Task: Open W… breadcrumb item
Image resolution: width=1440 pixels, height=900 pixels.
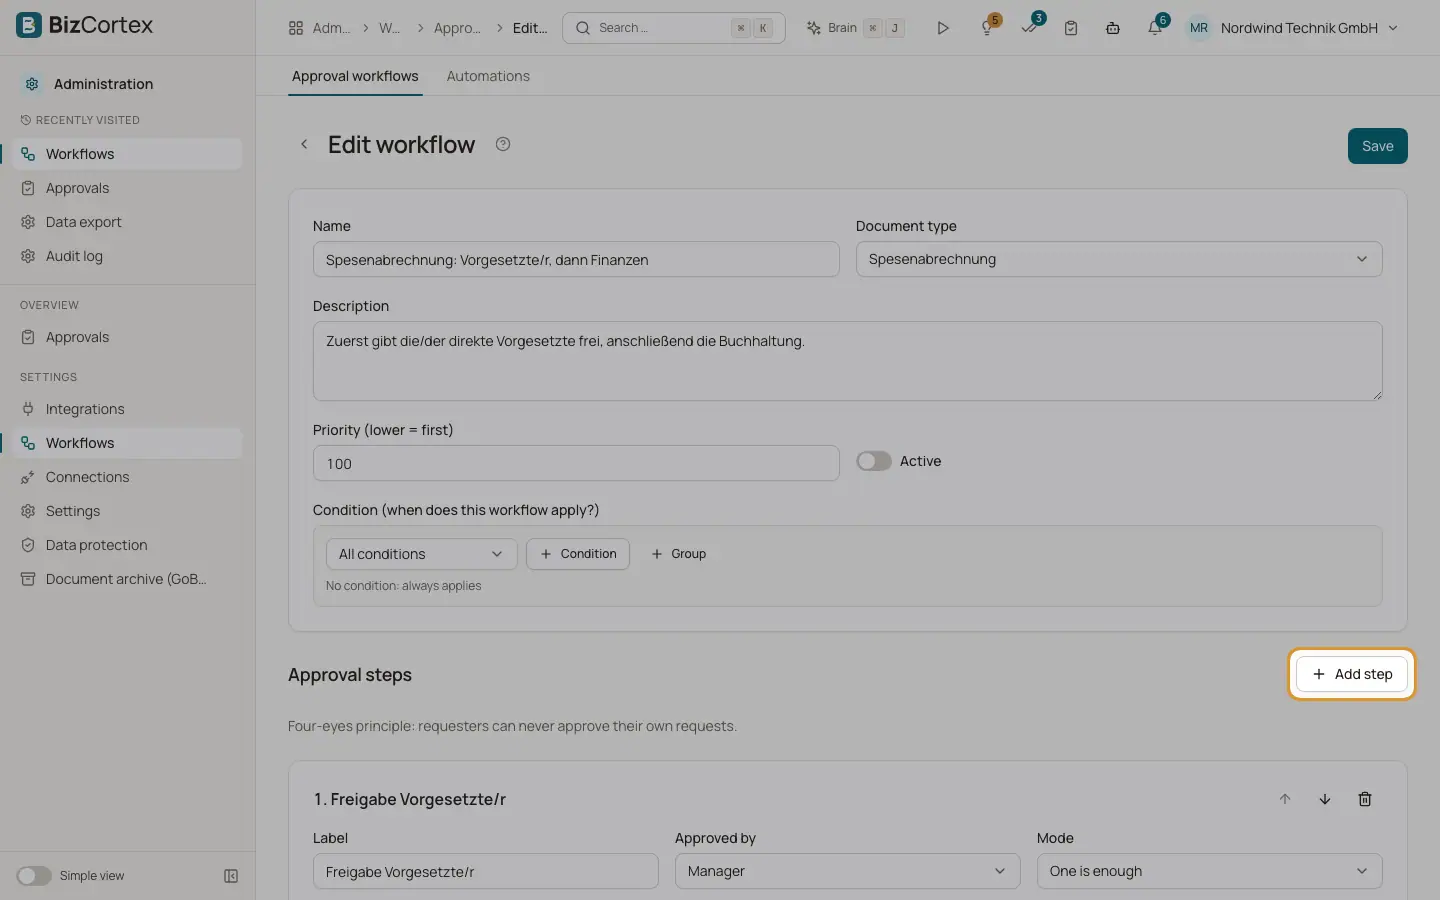Action: pyautogui.click(x=389, y=28)
